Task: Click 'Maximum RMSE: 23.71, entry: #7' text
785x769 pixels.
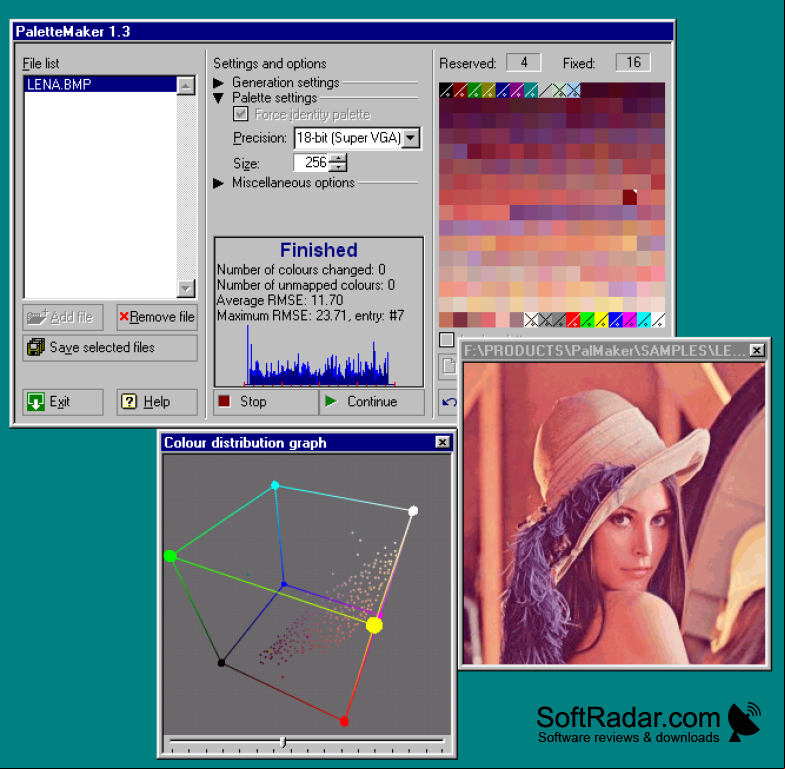Action: point(310,316)
